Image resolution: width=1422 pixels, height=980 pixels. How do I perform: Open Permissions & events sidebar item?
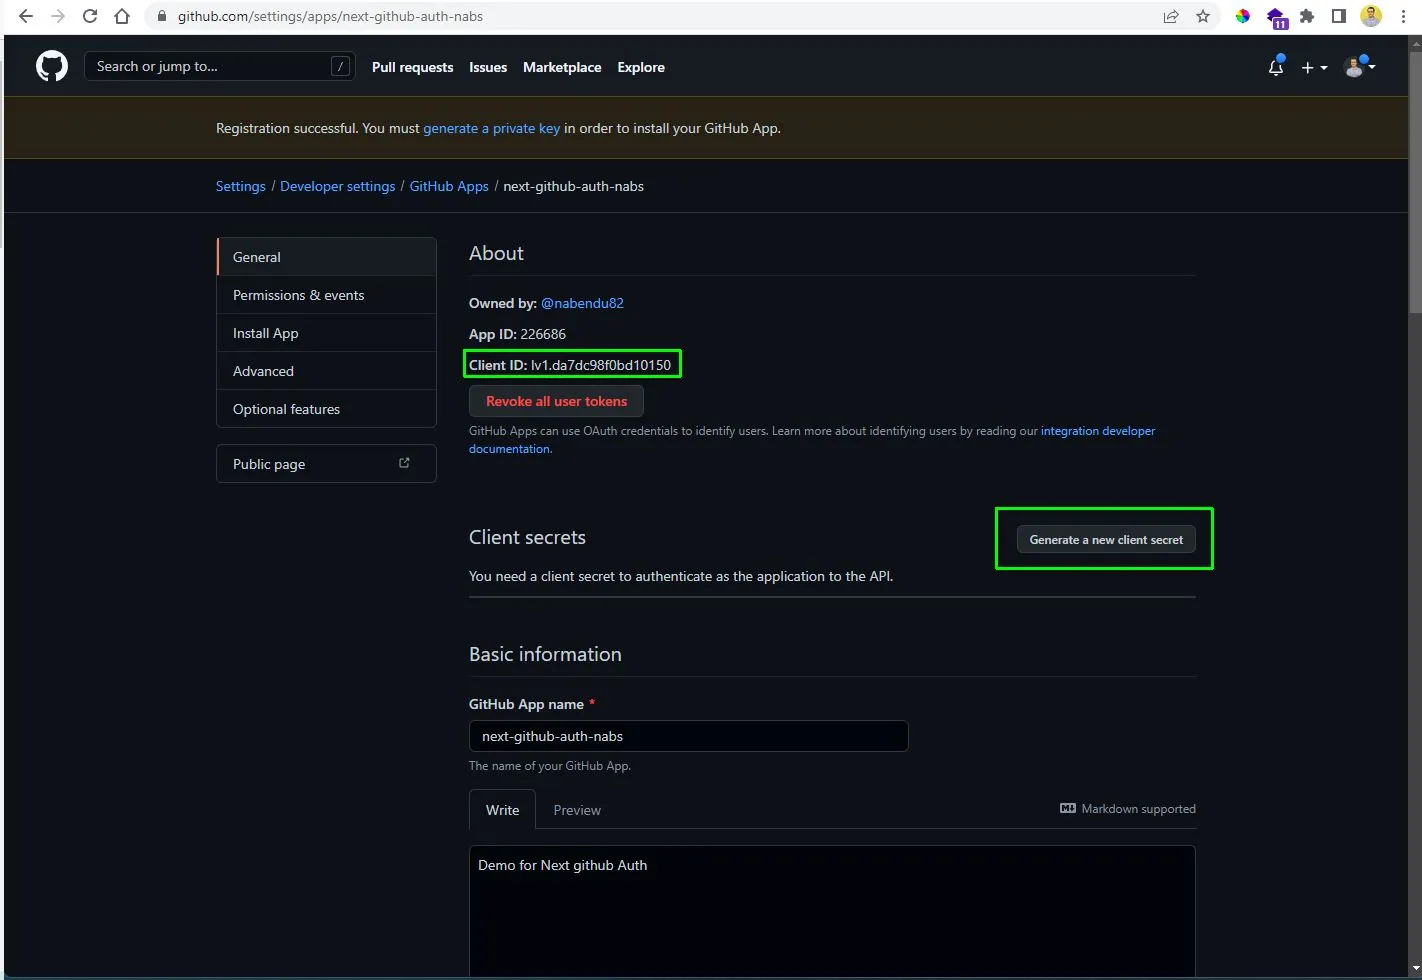pos(326,295)
